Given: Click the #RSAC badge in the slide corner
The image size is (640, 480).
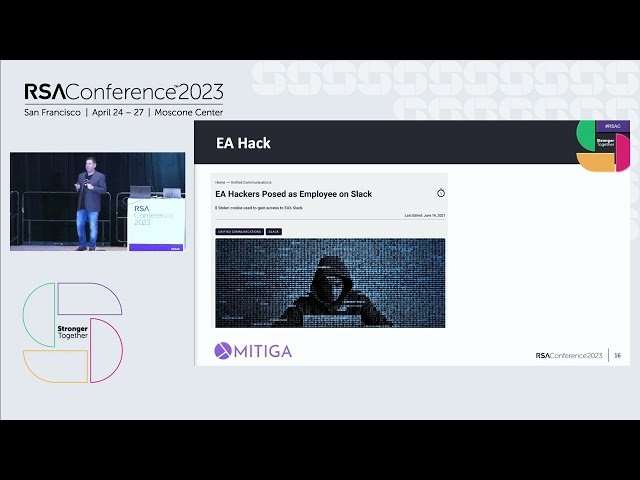Looking at the screenshot, I should tap(612, 126).
